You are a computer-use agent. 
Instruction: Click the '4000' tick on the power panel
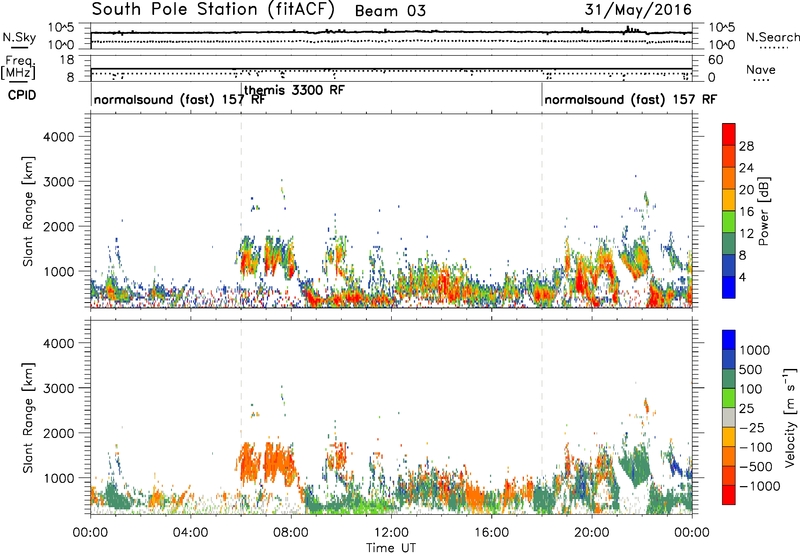tap(58, 137)
